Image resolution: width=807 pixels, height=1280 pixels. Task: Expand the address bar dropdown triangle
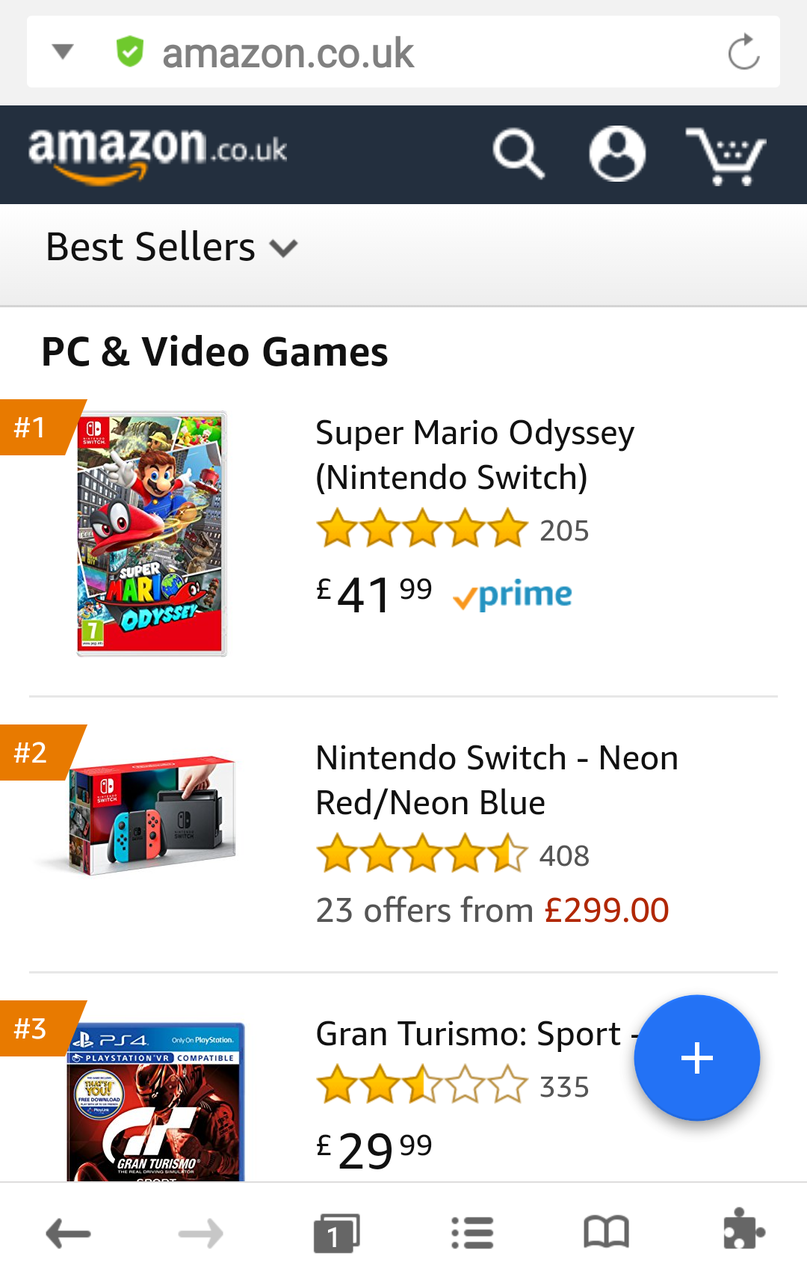coord(63,52)
